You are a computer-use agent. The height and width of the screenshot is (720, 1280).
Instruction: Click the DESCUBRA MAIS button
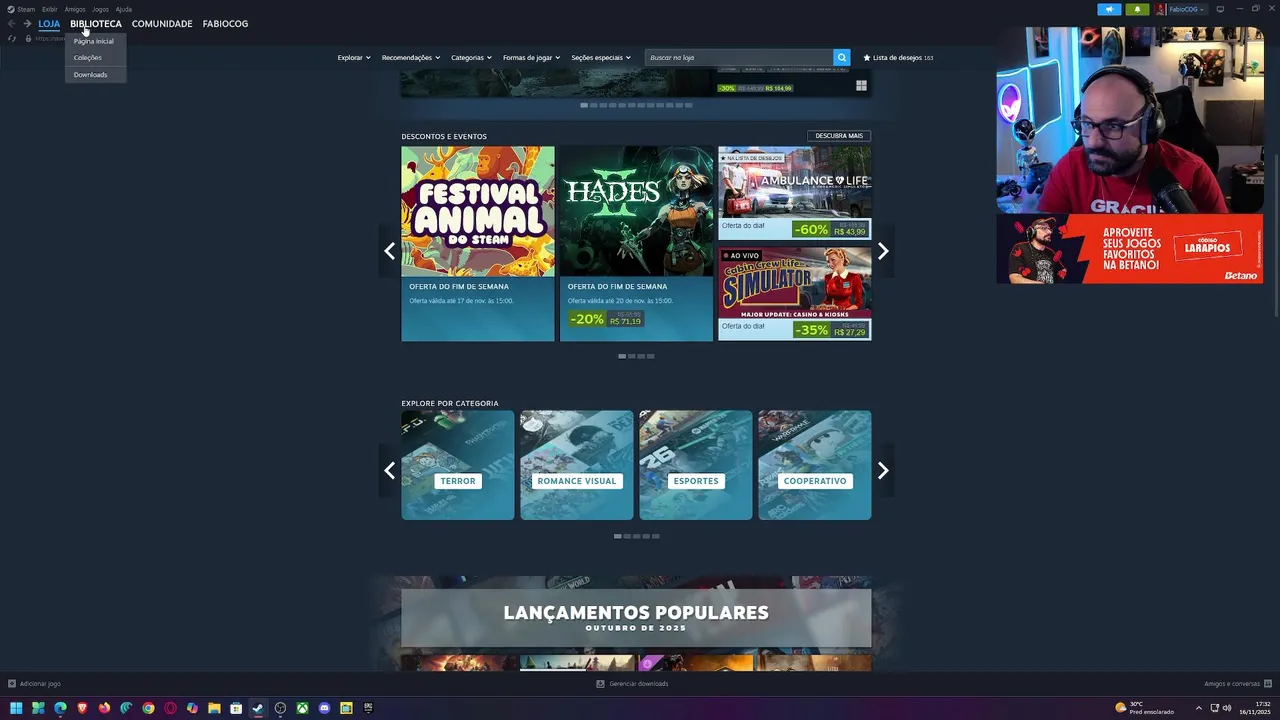[839, 136]
